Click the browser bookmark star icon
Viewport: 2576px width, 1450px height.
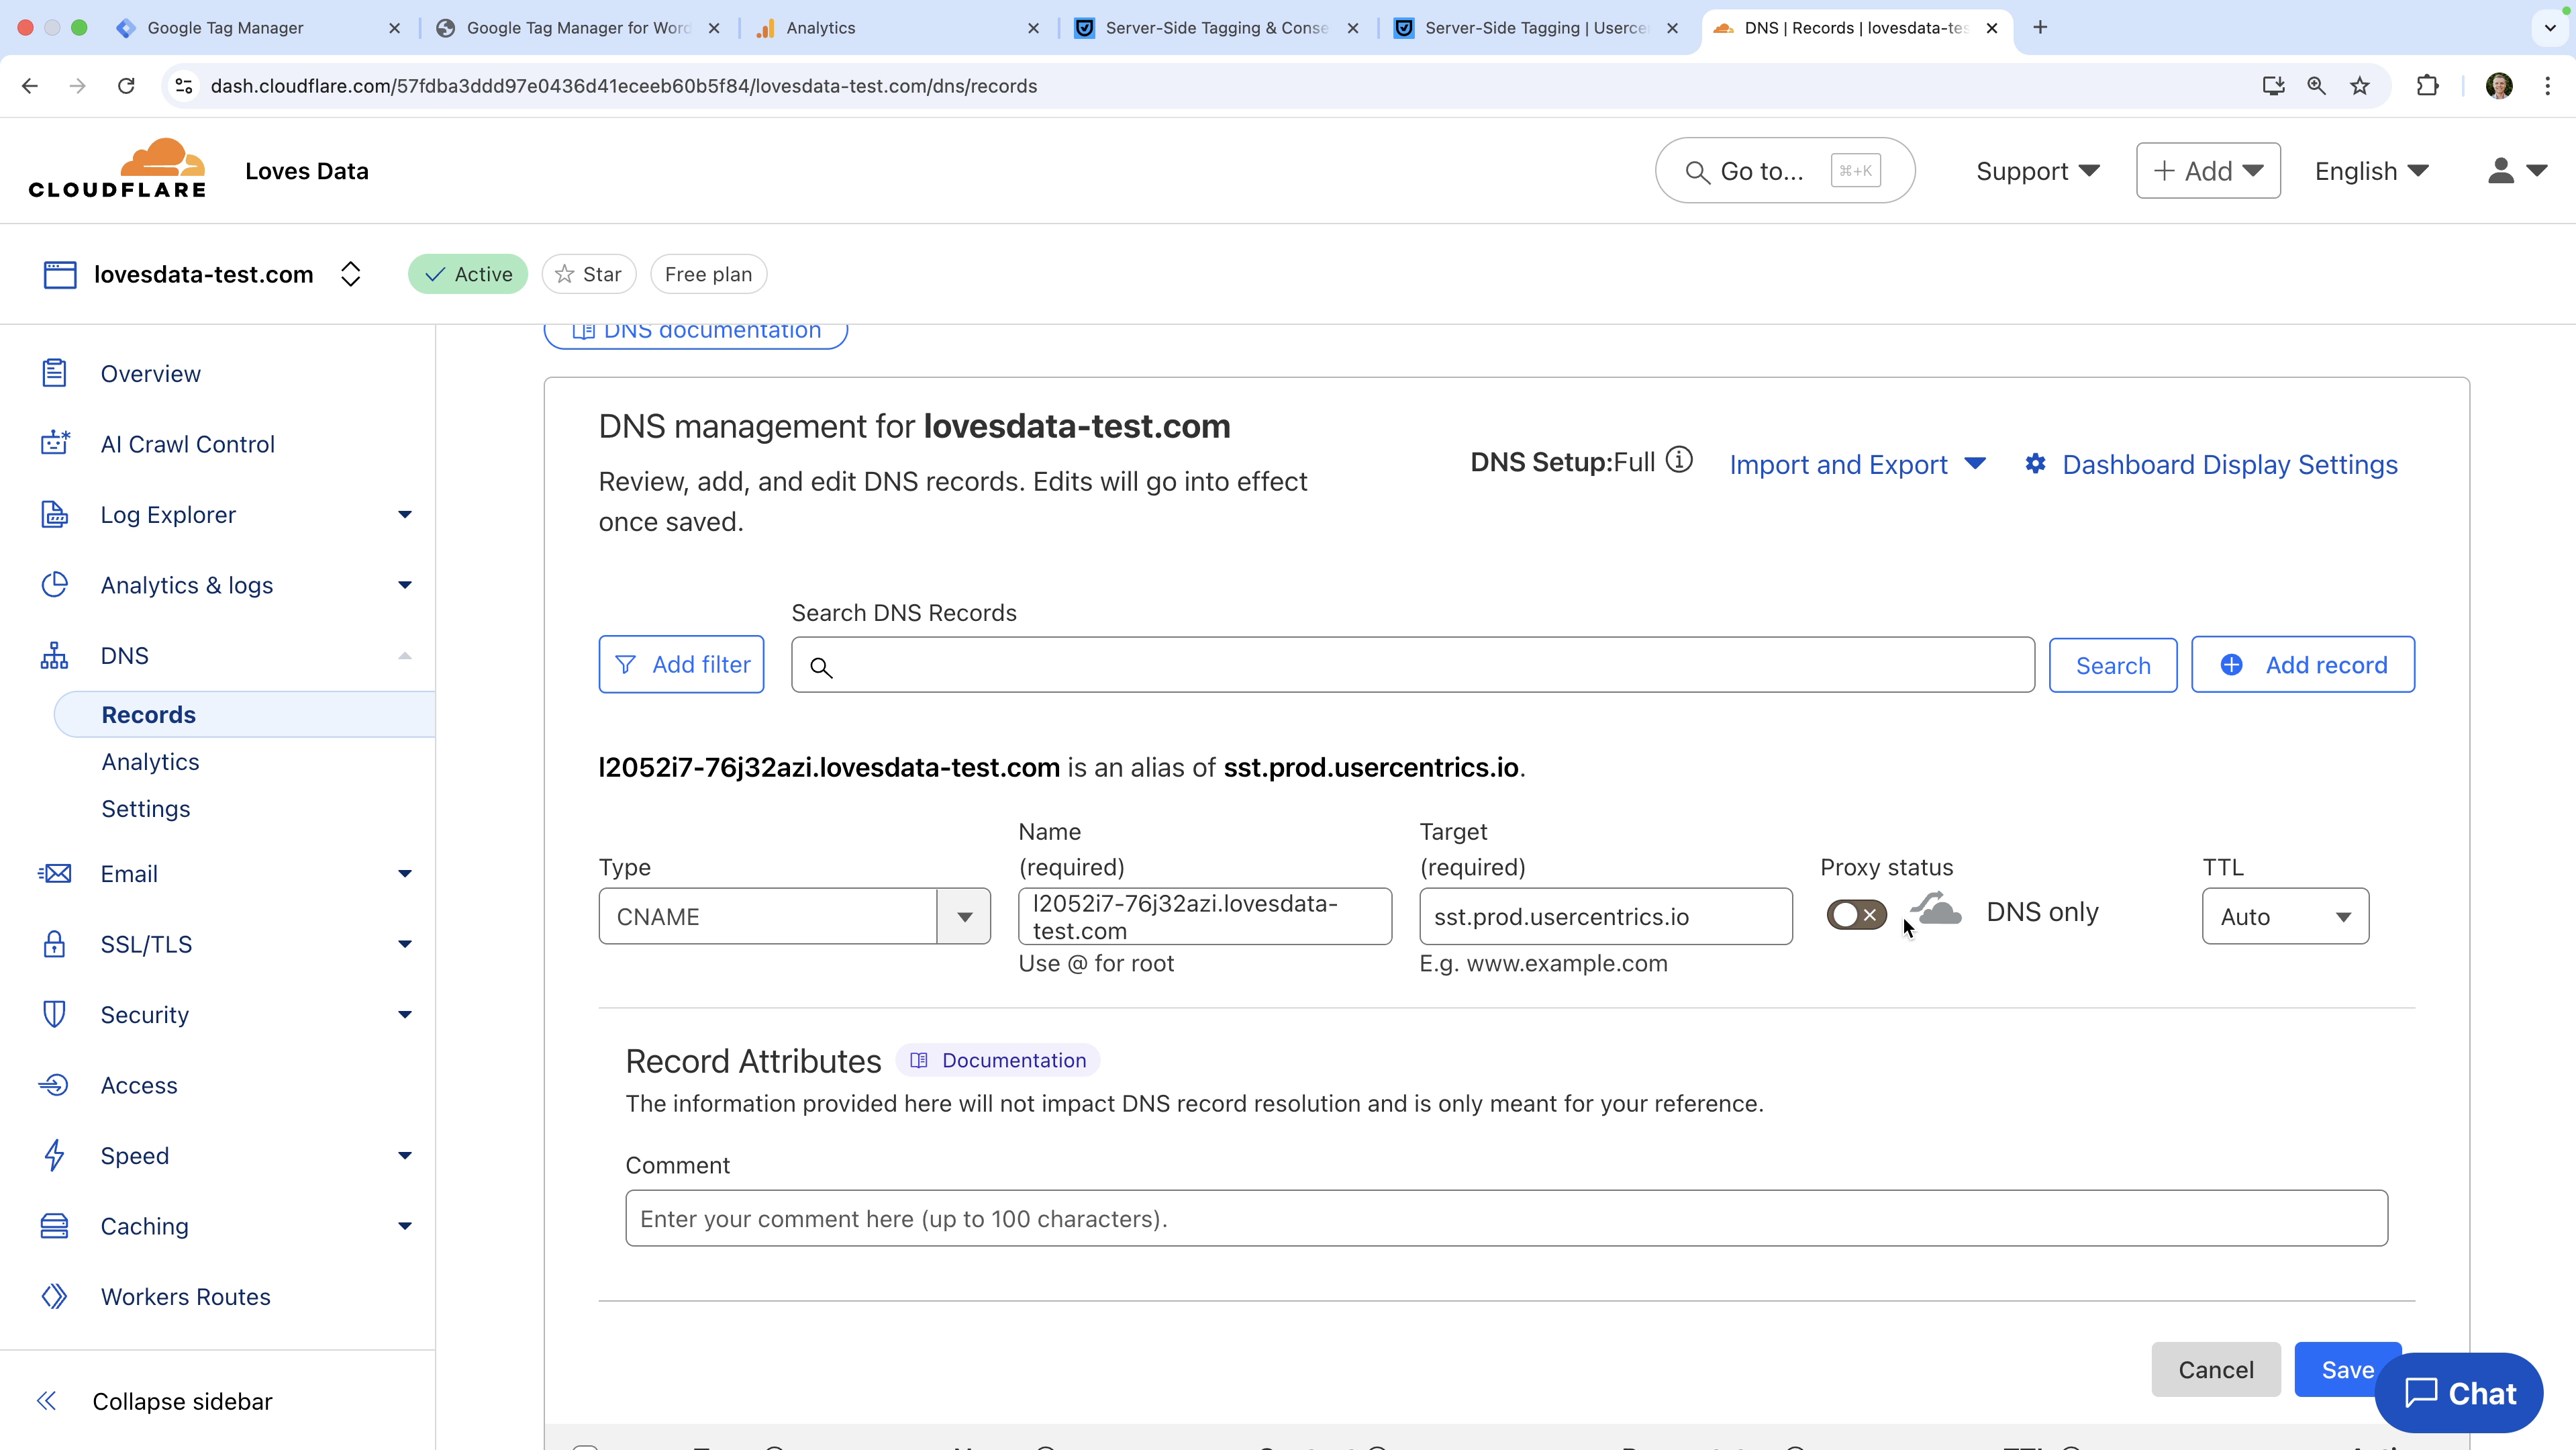coord(2360,86)
